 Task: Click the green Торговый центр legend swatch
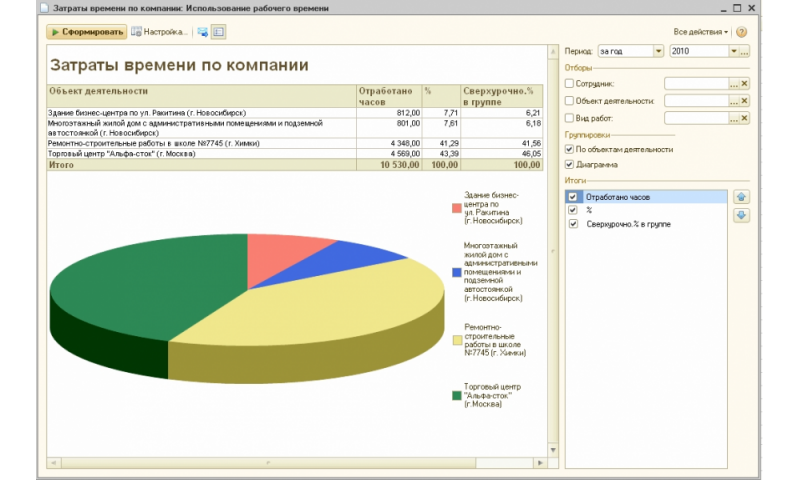tap(457, 395)
